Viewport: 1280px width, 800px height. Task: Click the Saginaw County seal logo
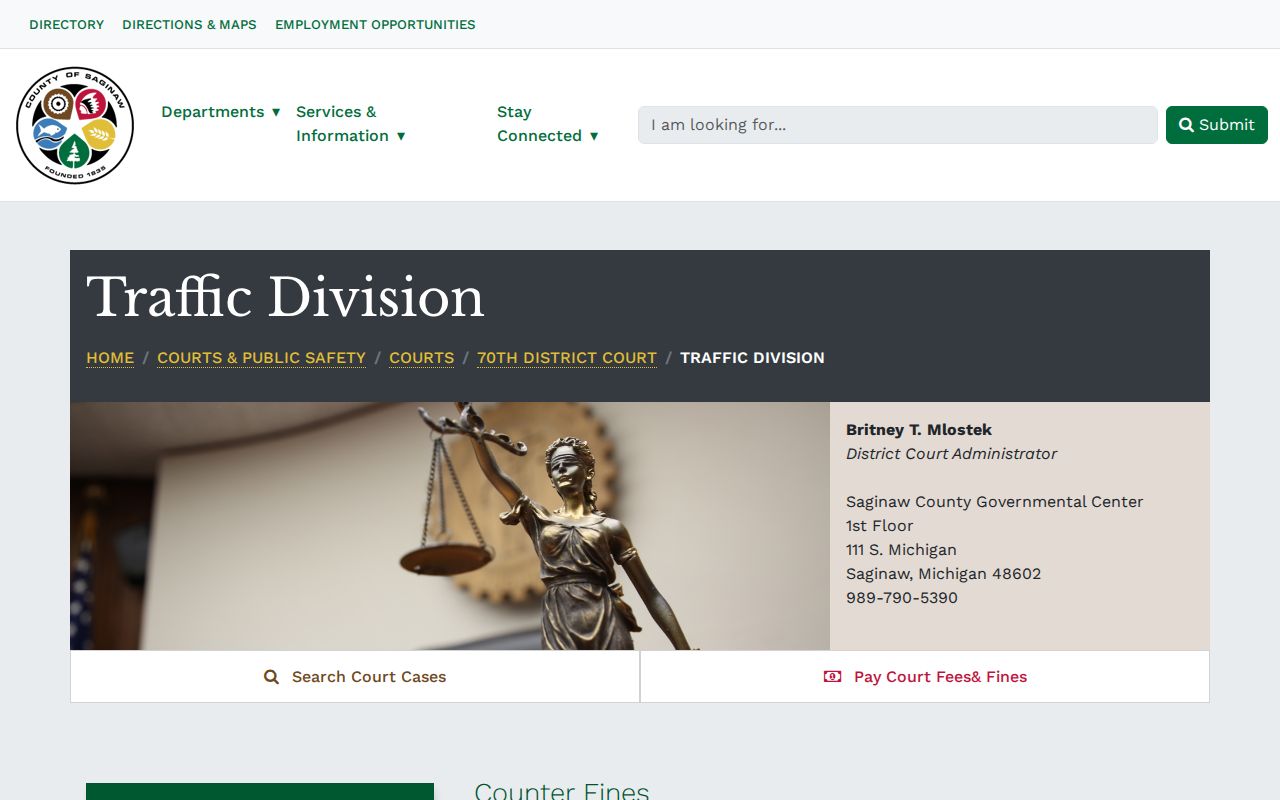click(75, 125)
